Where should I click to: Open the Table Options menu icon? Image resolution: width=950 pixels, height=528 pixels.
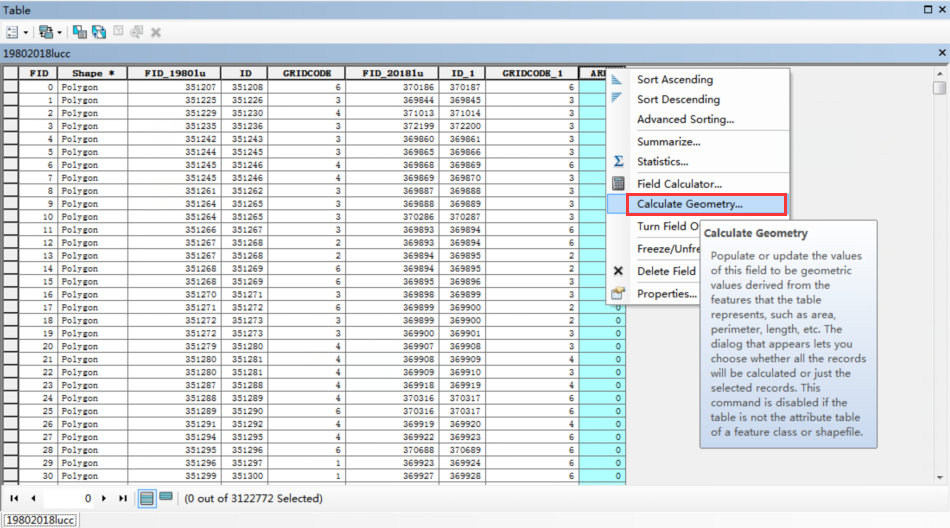click(x=12, y=32)
